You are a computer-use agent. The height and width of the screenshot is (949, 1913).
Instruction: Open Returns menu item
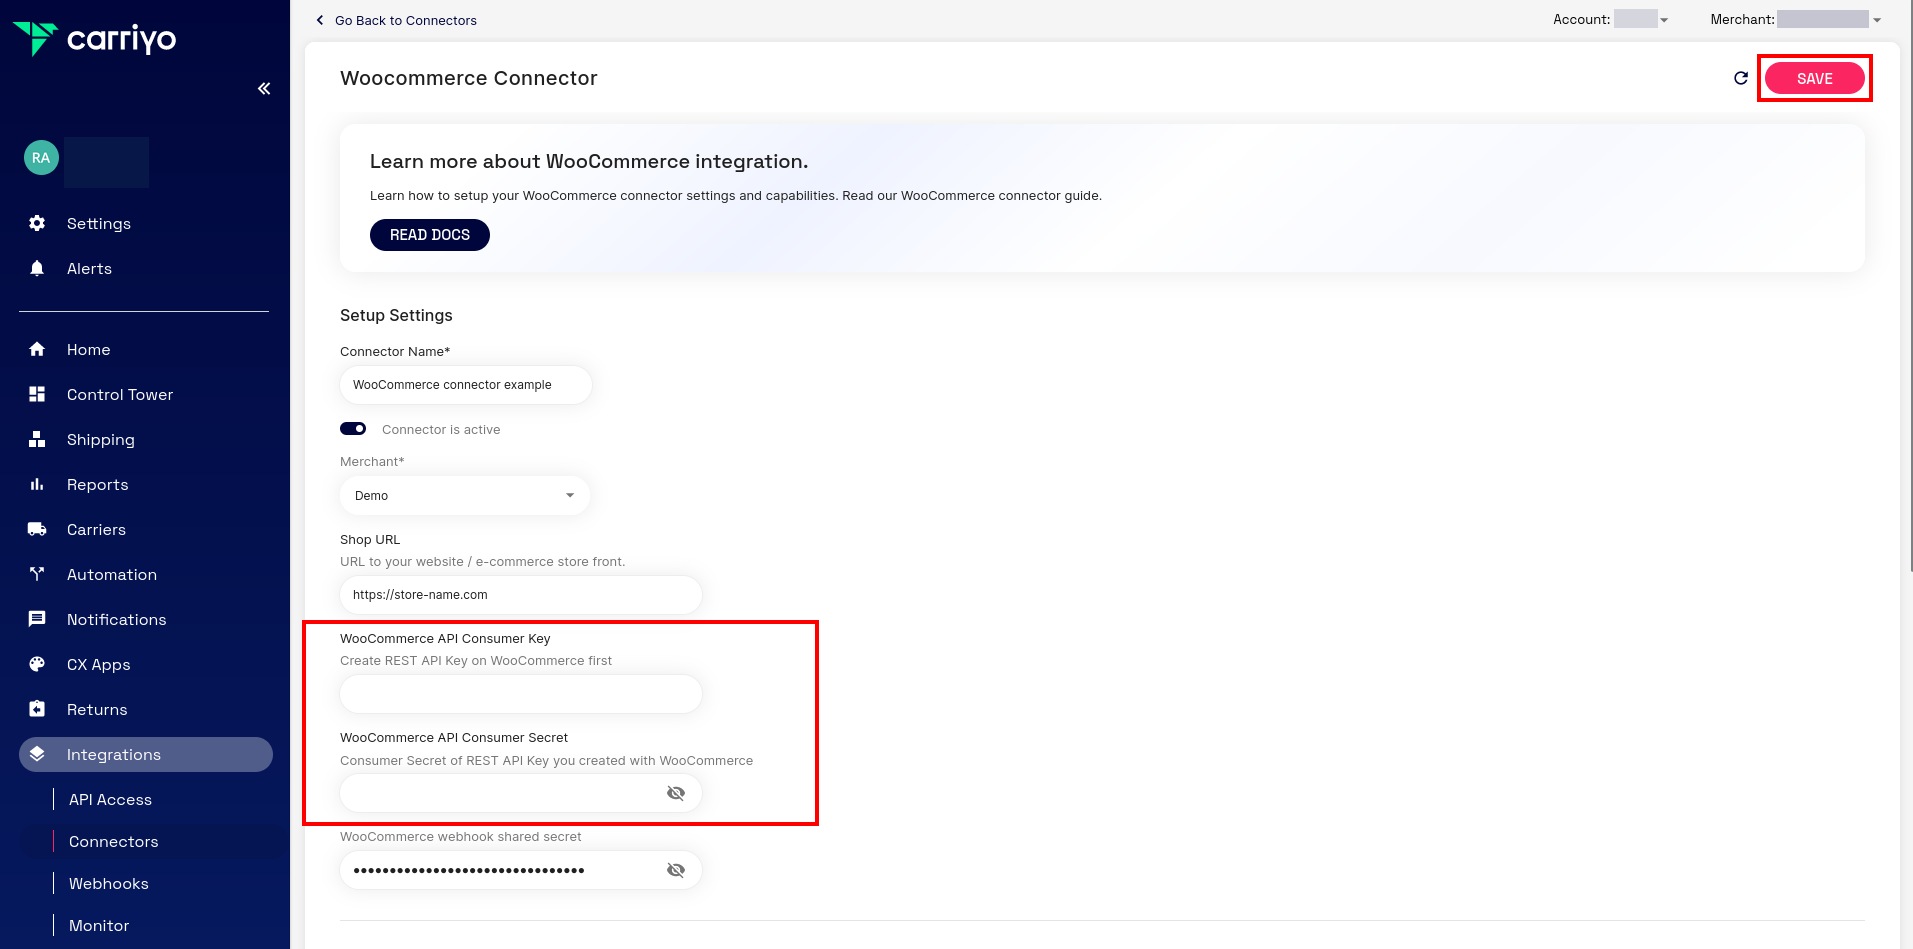97,709
